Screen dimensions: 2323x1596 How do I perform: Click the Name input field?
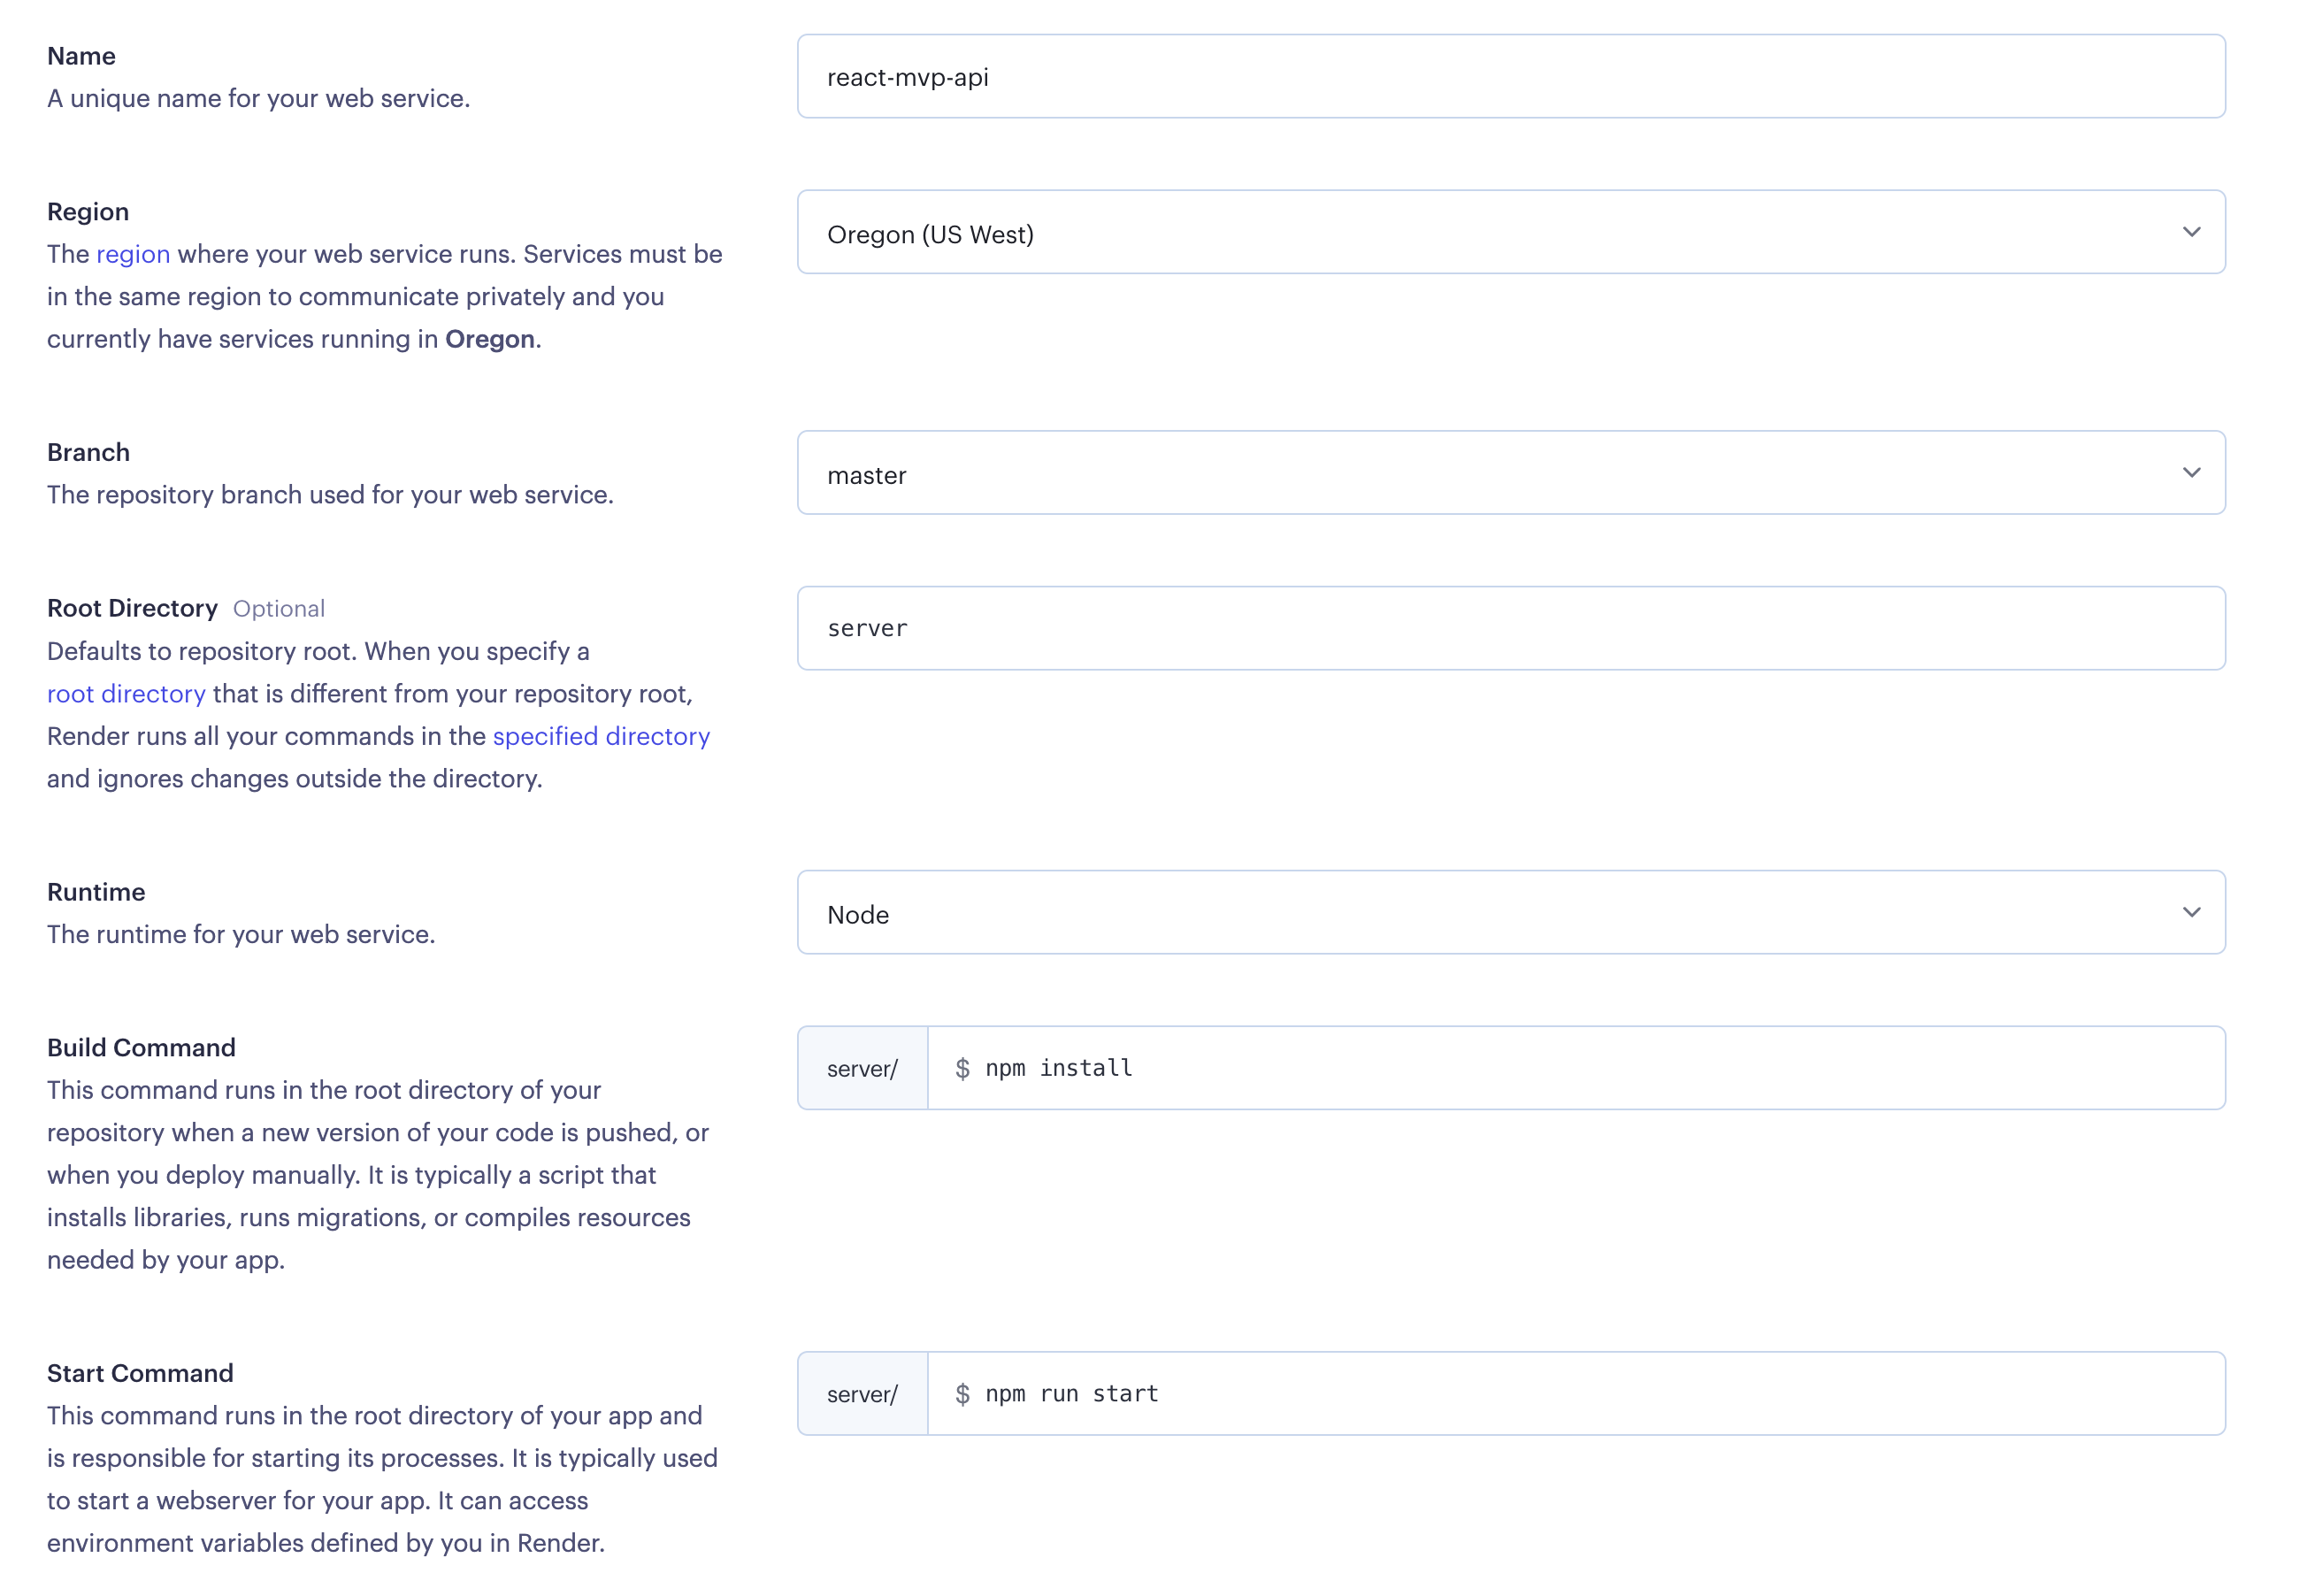(1510, 77)
